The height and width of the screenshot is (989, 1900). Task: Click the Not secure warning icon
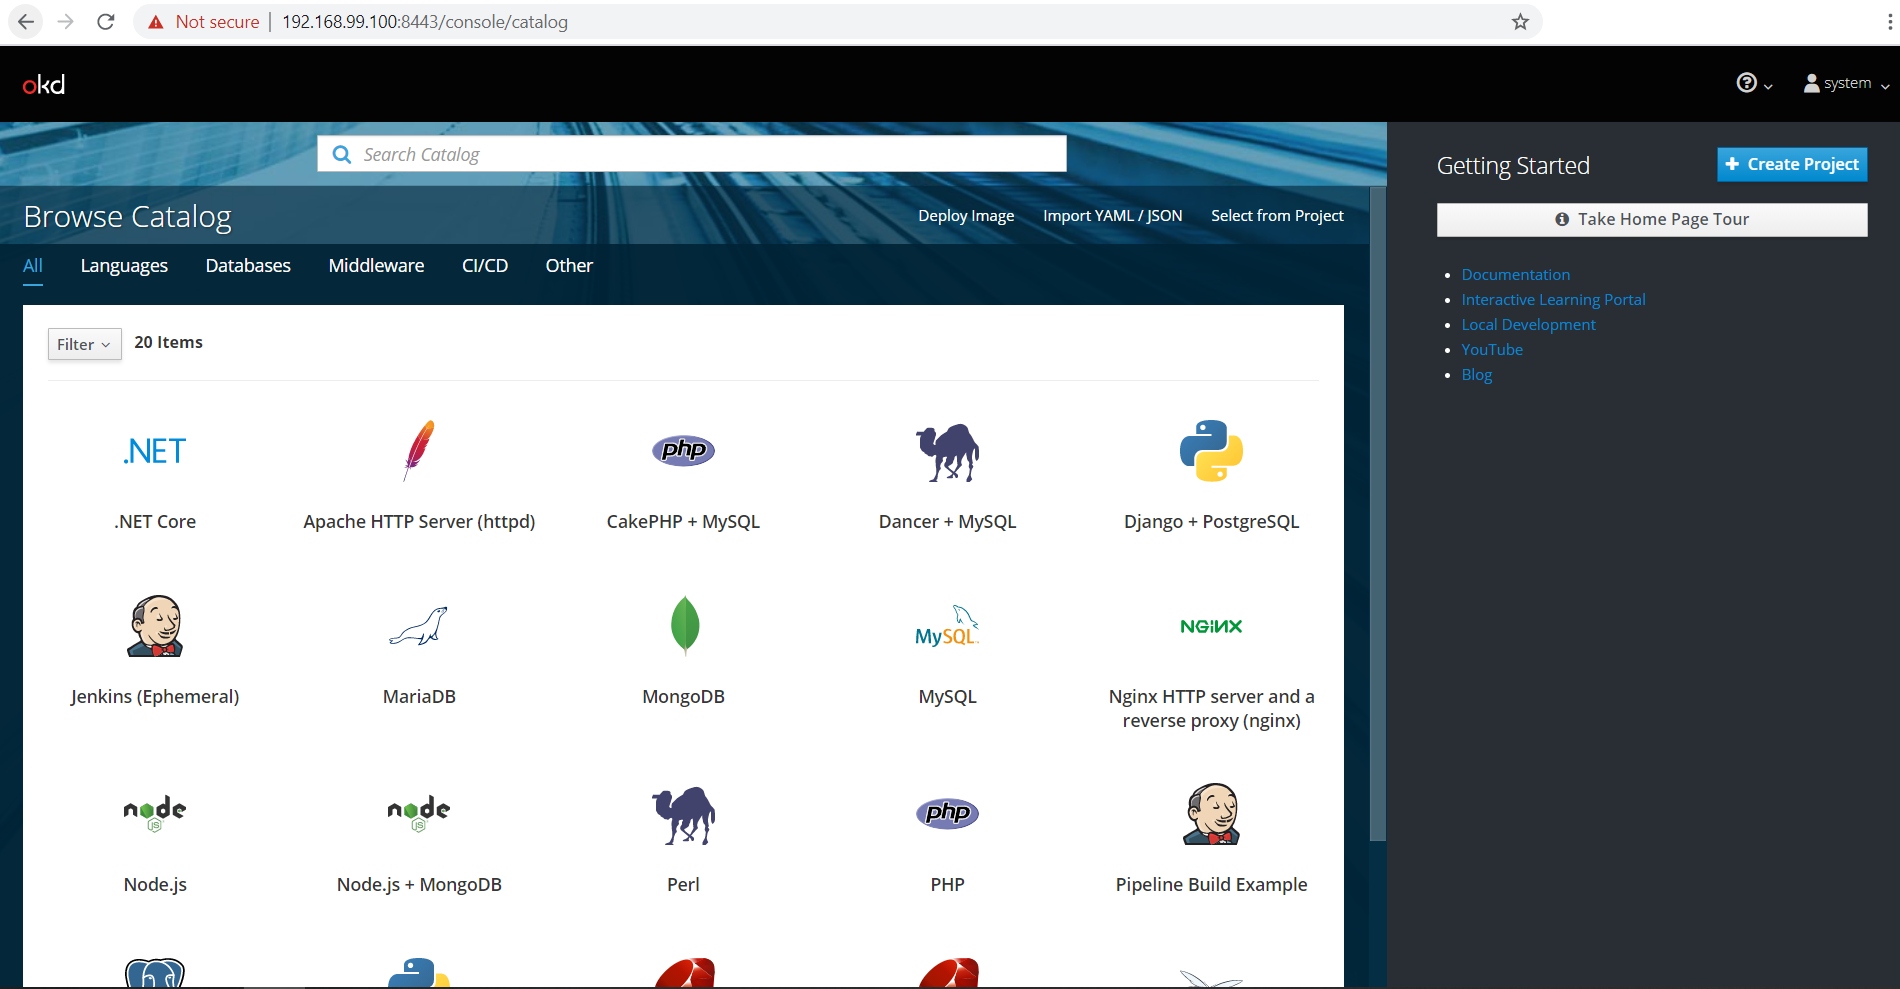[155, 22]
